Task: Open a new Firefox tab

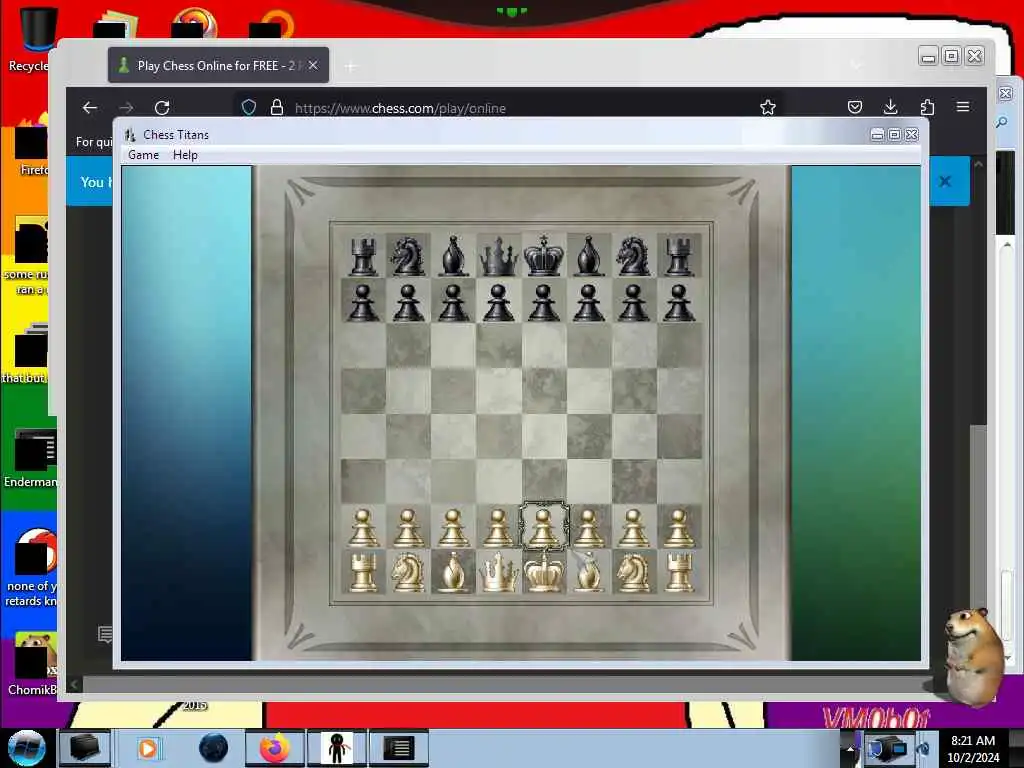Action: (x=351, y=66)
